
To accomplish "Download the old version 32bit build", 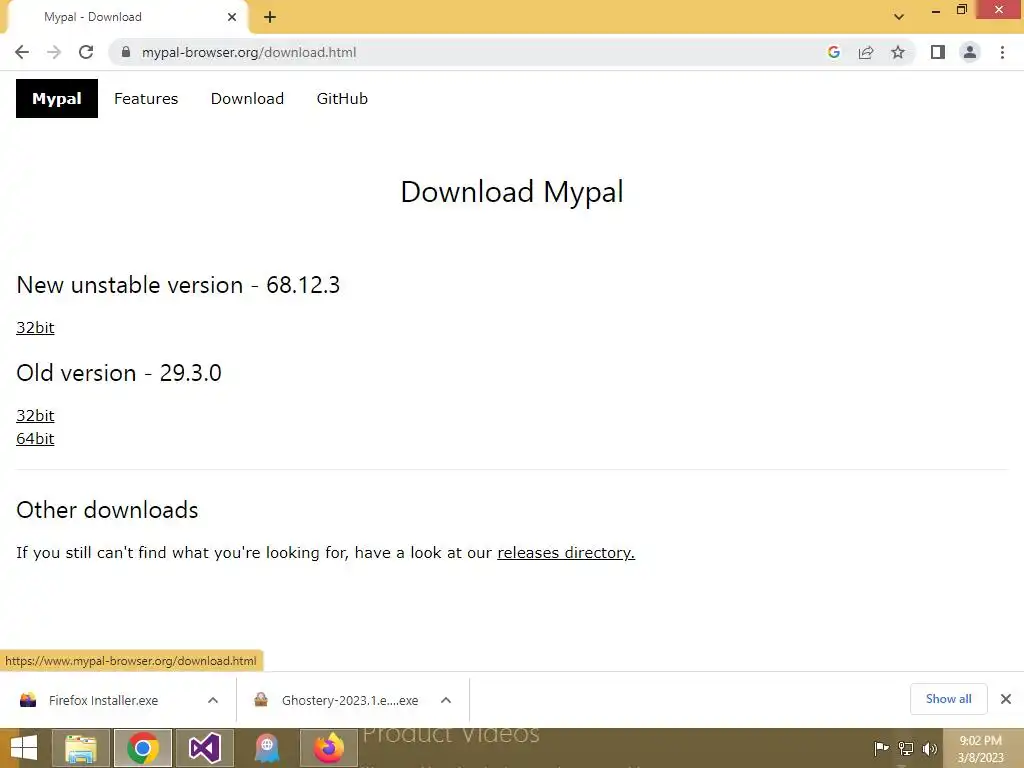I will pos(35,415).
